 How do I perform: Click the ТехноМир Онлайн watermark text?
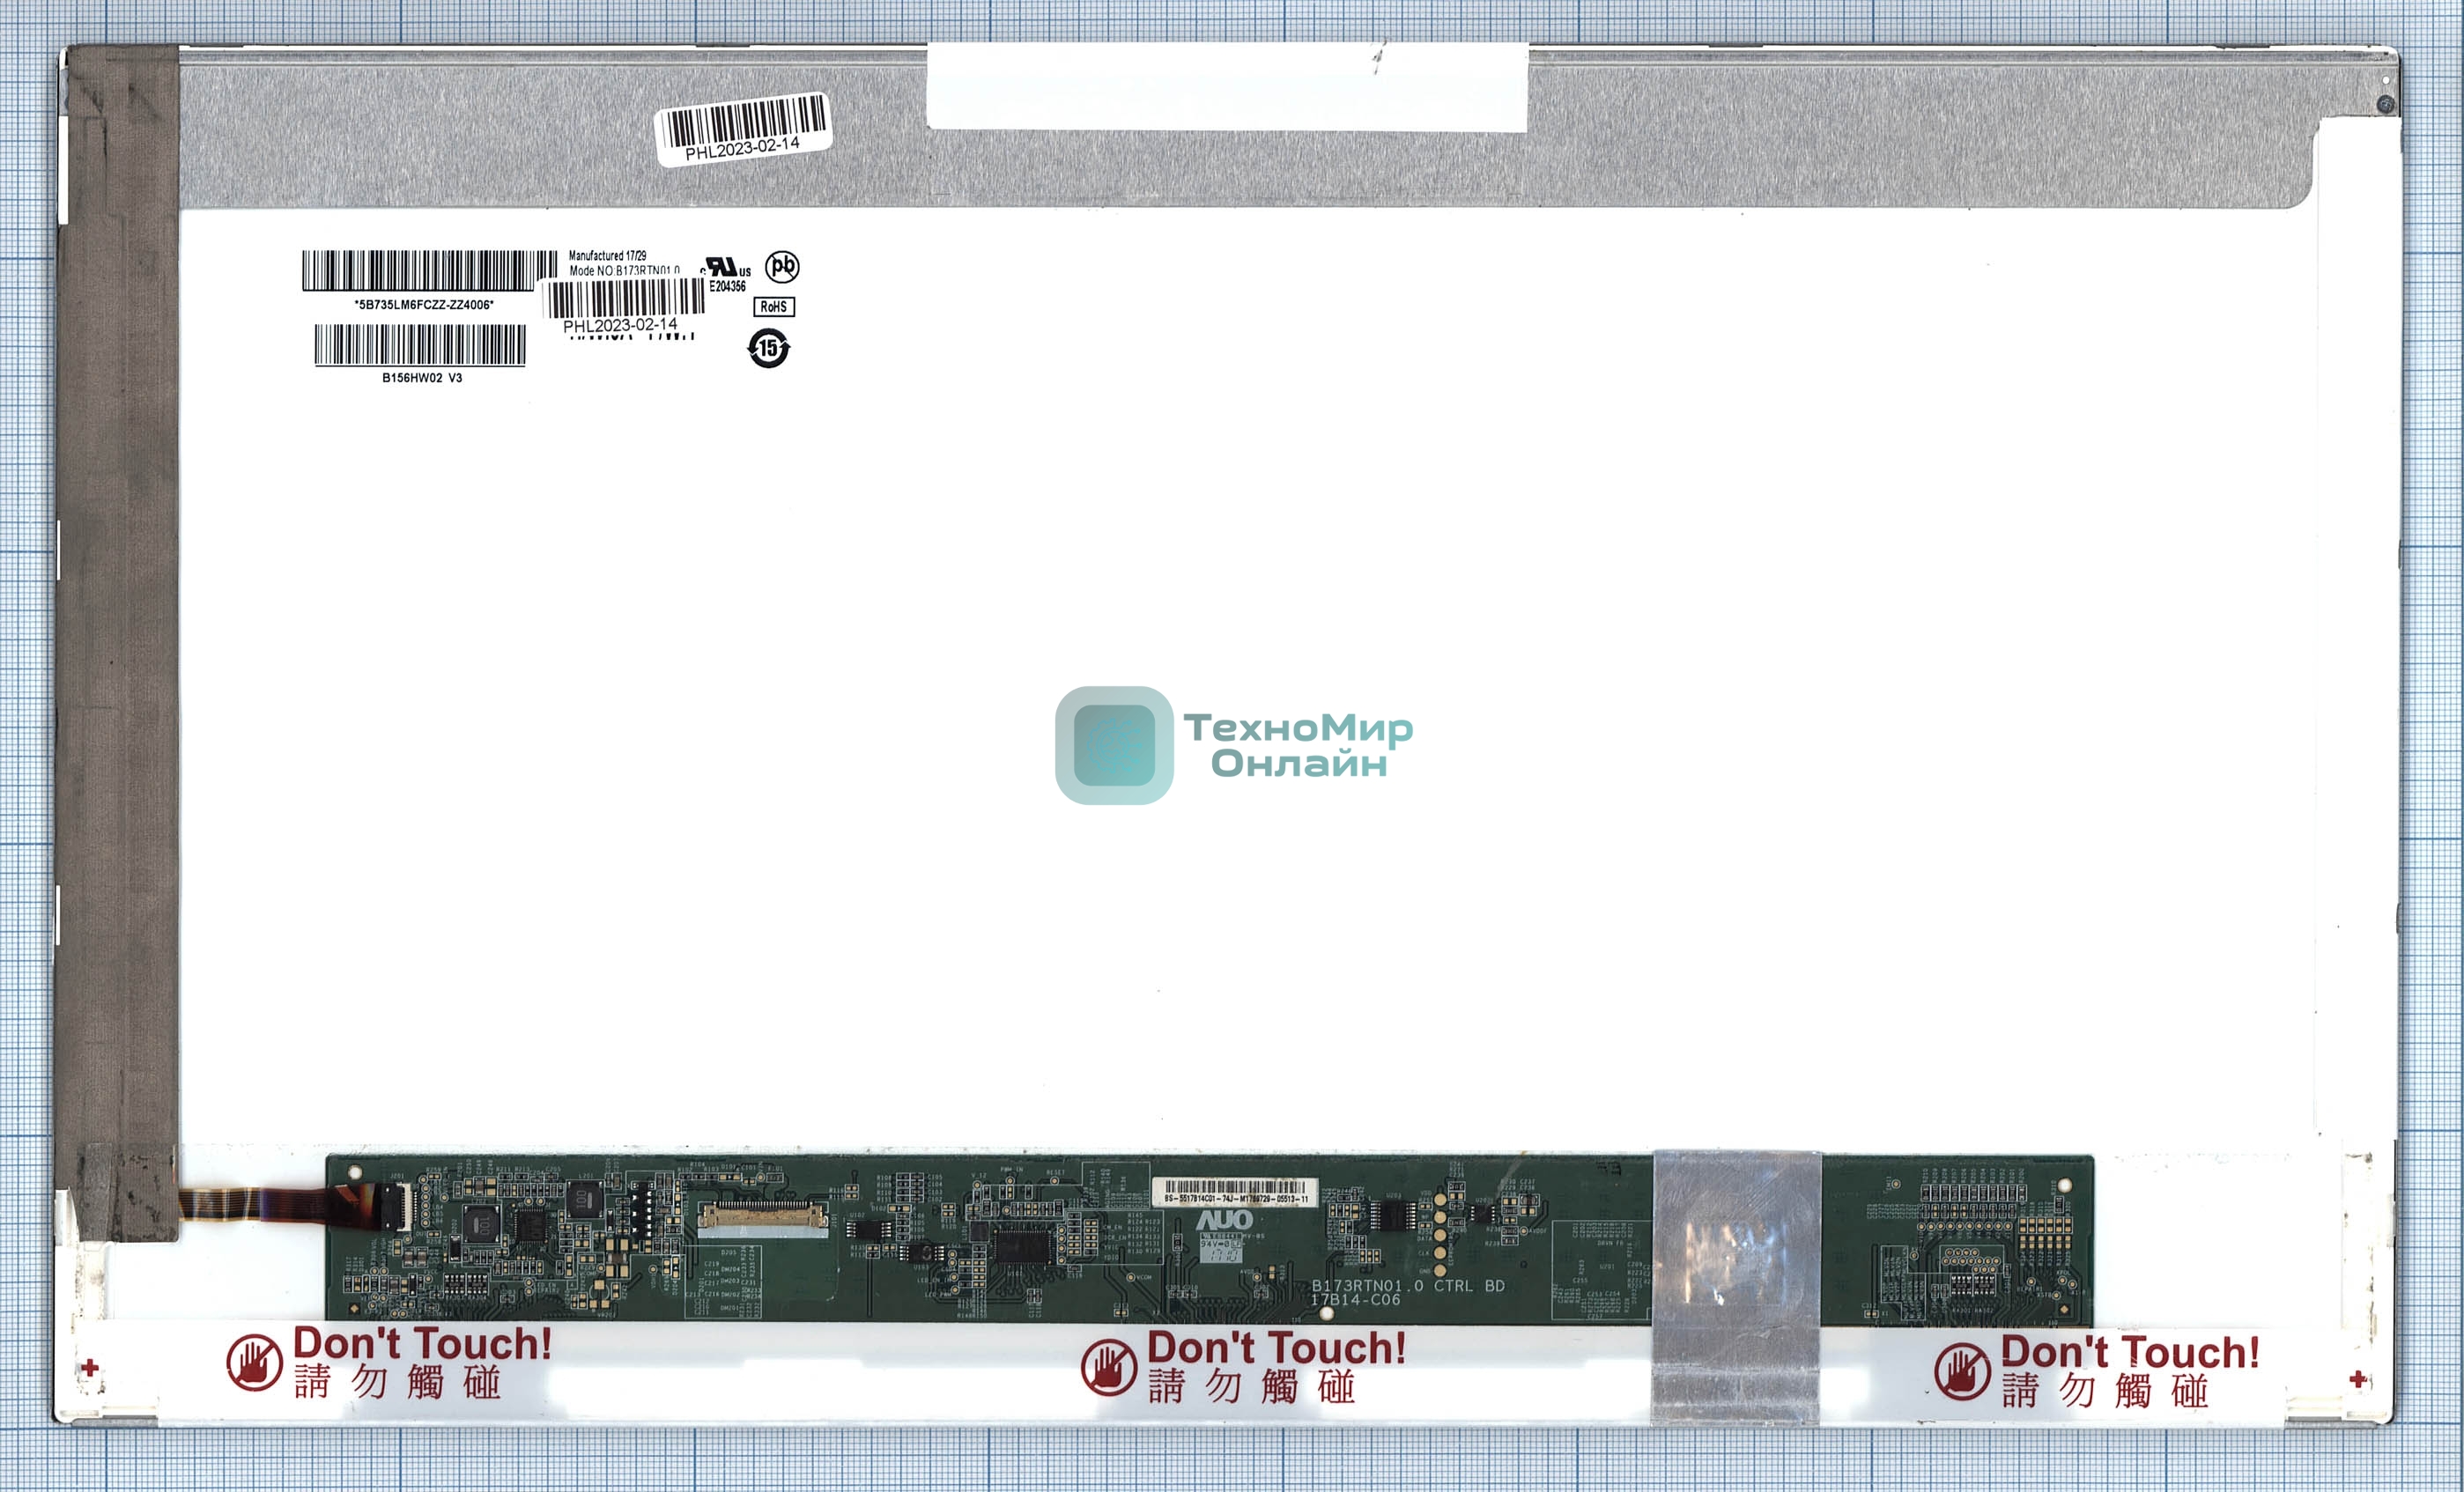point(1298,745)
